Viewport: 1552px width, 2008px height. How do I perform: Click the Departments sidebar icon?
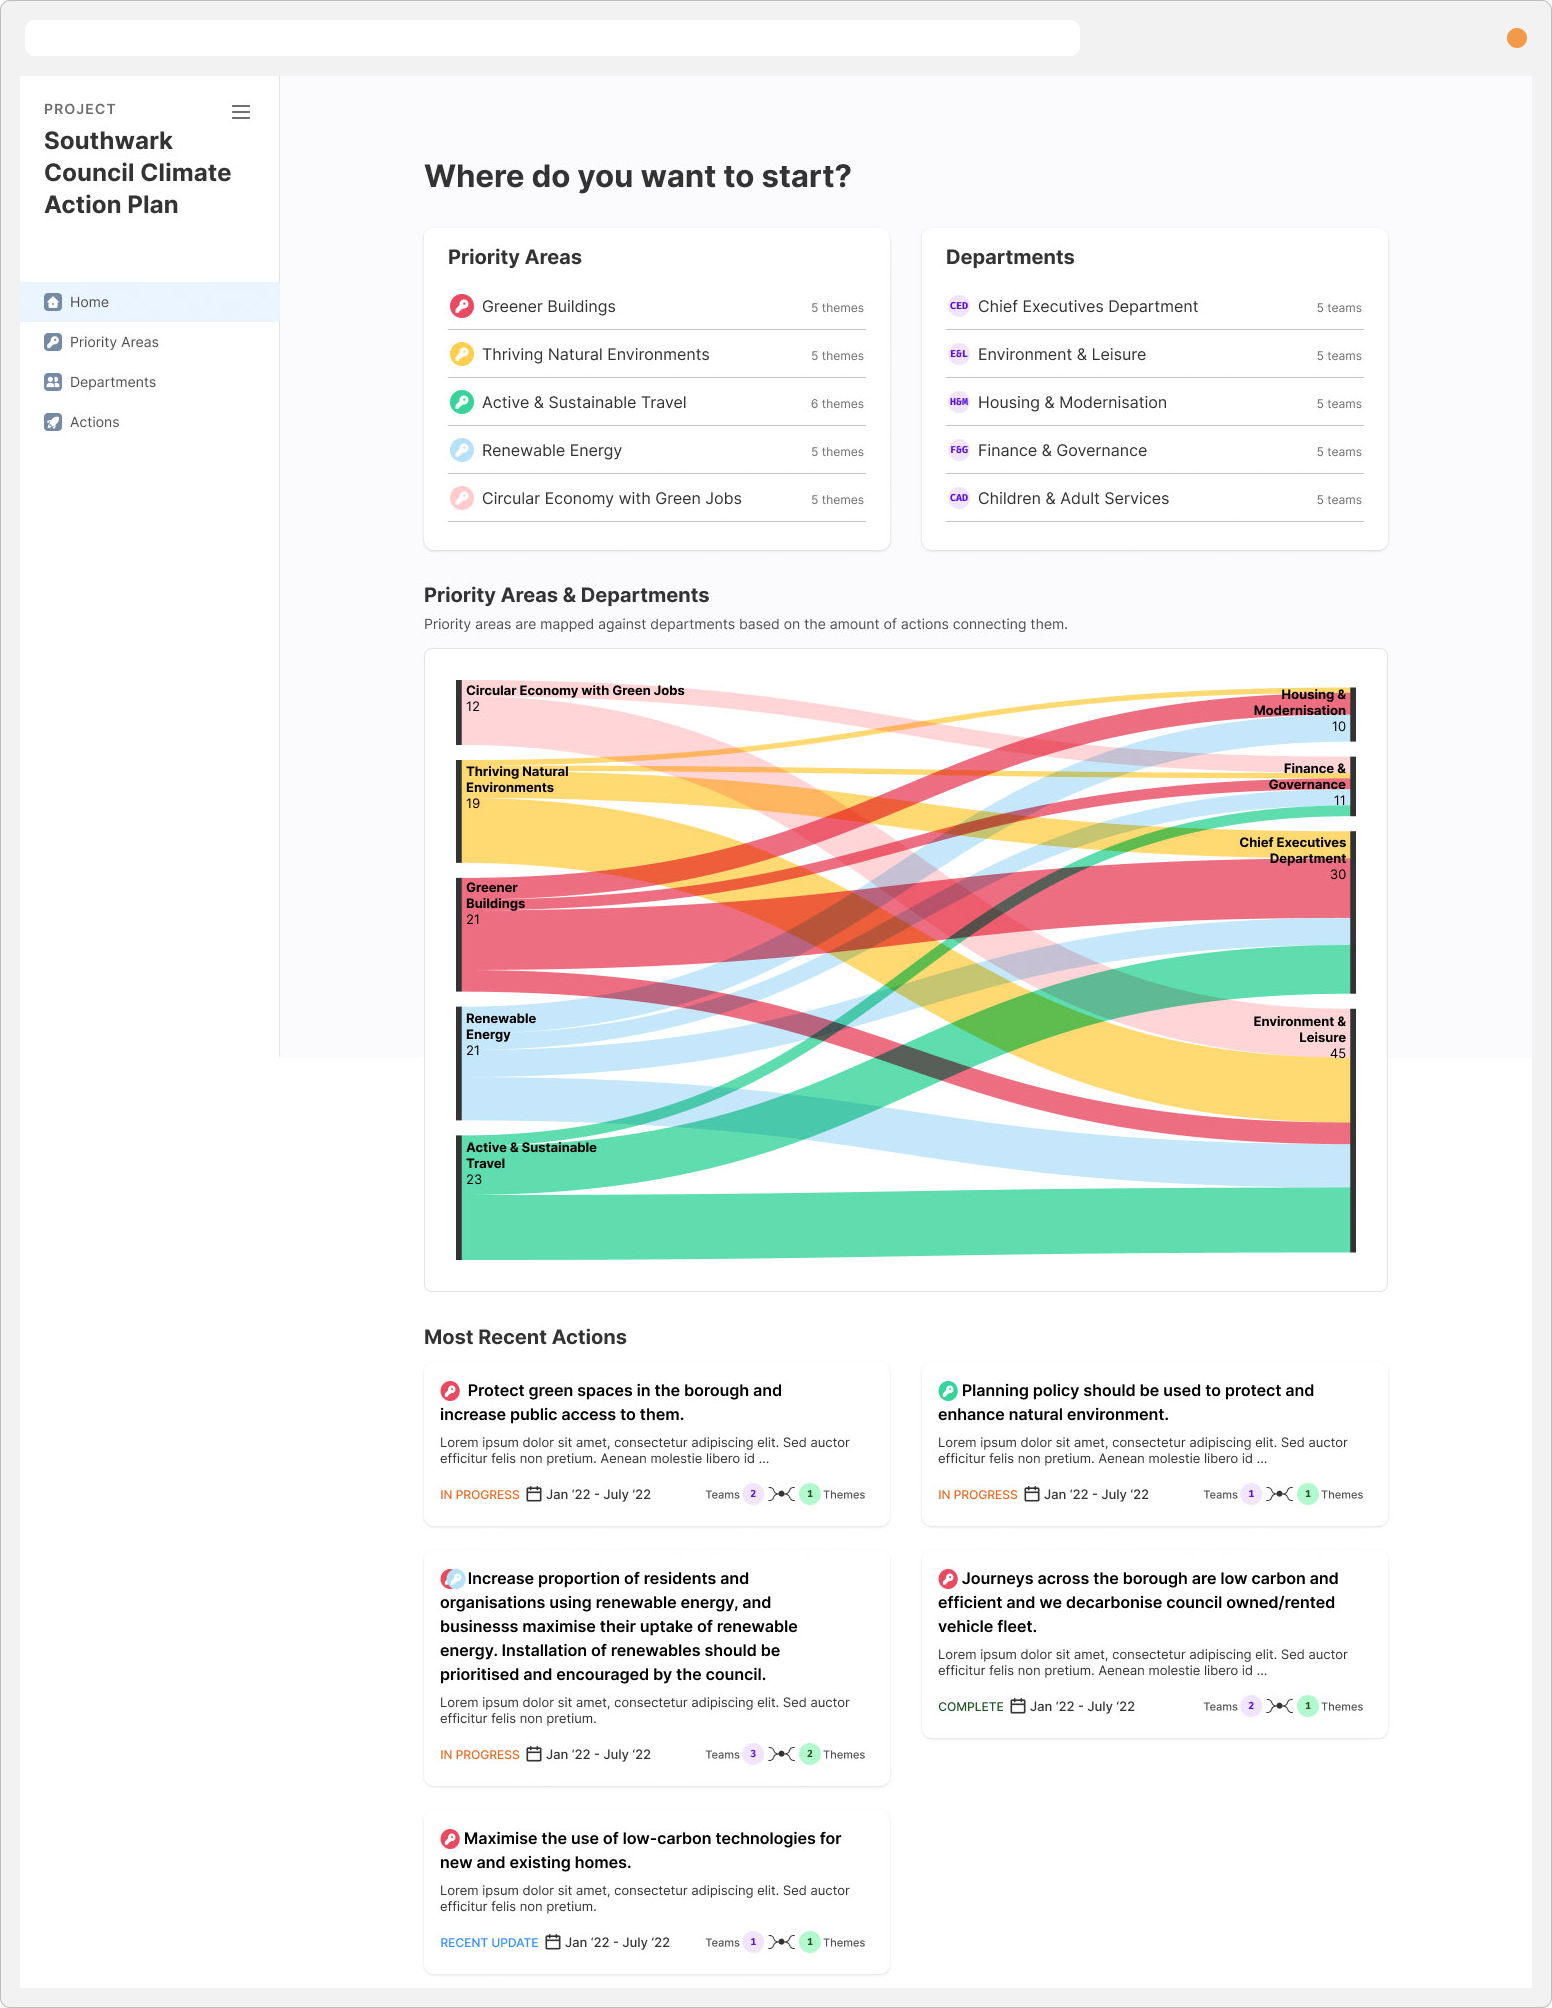[x=53, y=382]
